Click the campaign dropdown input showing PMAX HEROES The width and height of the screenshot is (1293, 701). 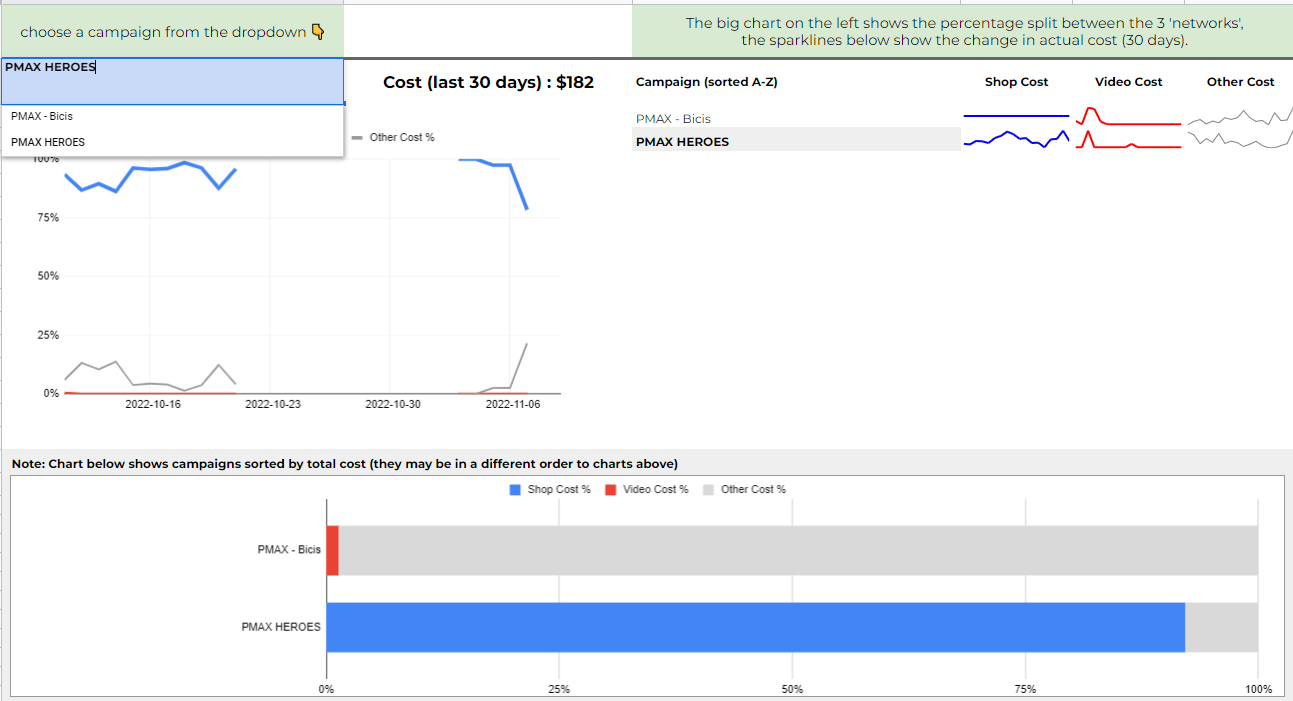click(x=172, y=81)
